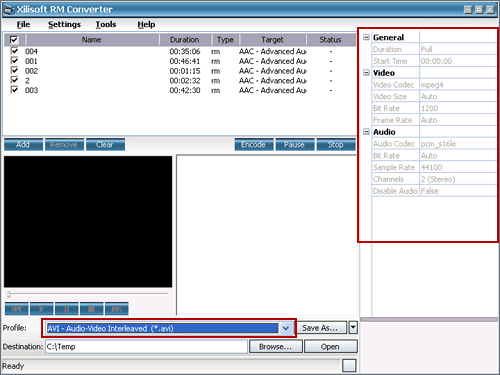
Task: Open the Save As dropdown arrow
Action: (x=353, y=328)
